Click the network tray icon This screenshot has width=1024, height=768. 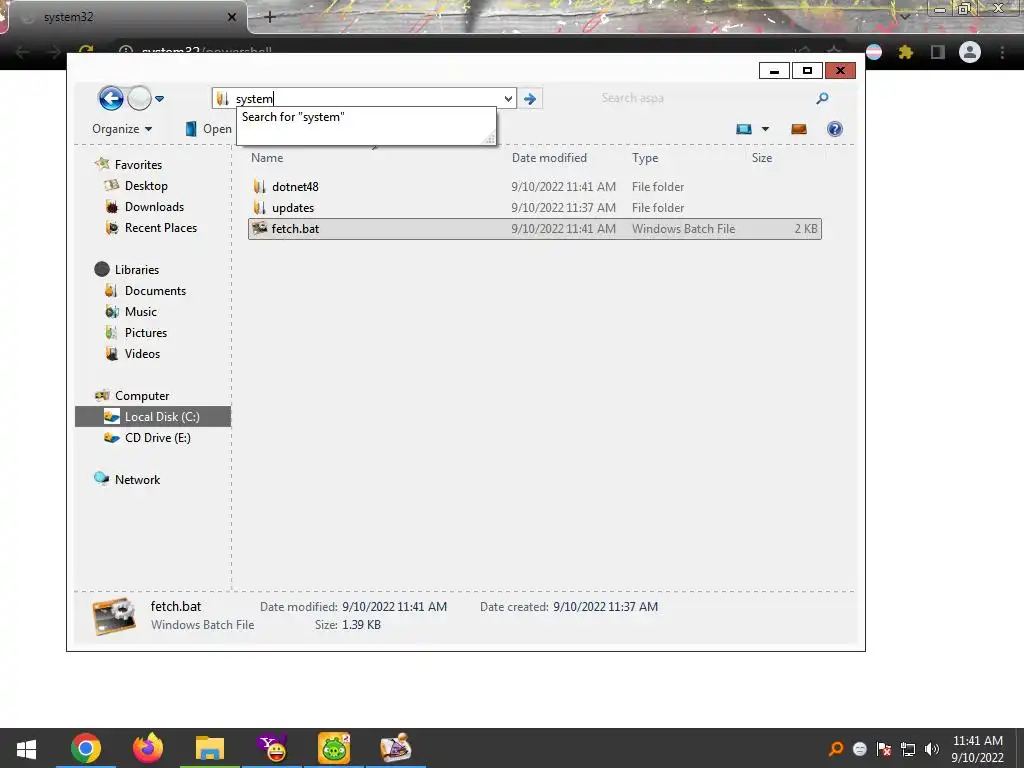pyautogui.click(x=908, y=749)
